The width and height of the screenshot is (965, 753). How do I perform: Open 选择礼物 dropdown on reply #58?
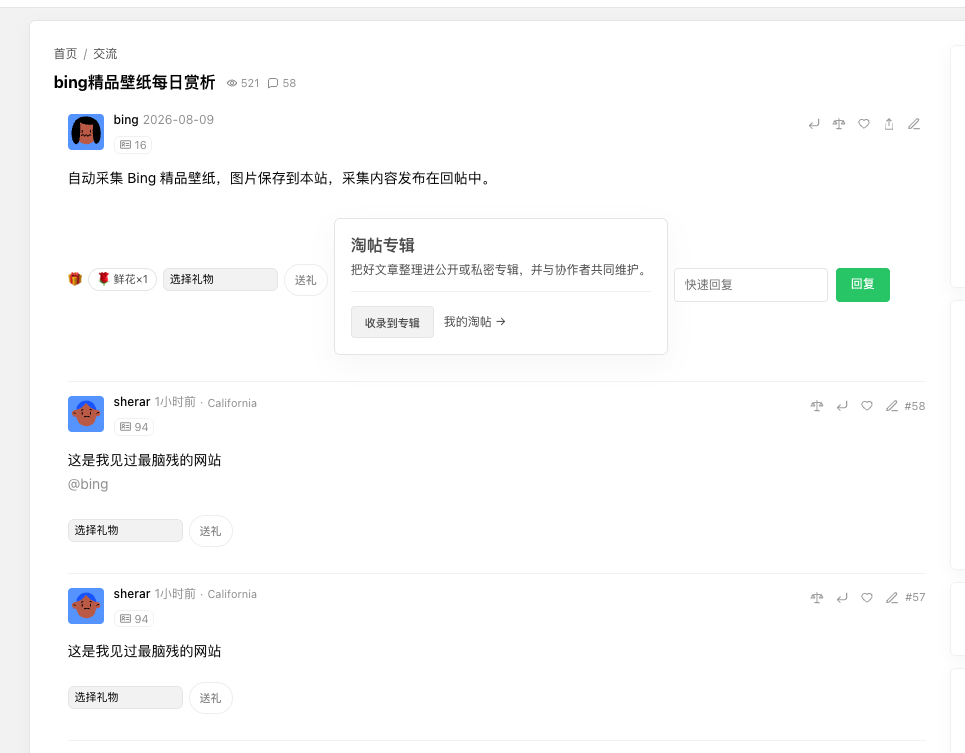125,530
